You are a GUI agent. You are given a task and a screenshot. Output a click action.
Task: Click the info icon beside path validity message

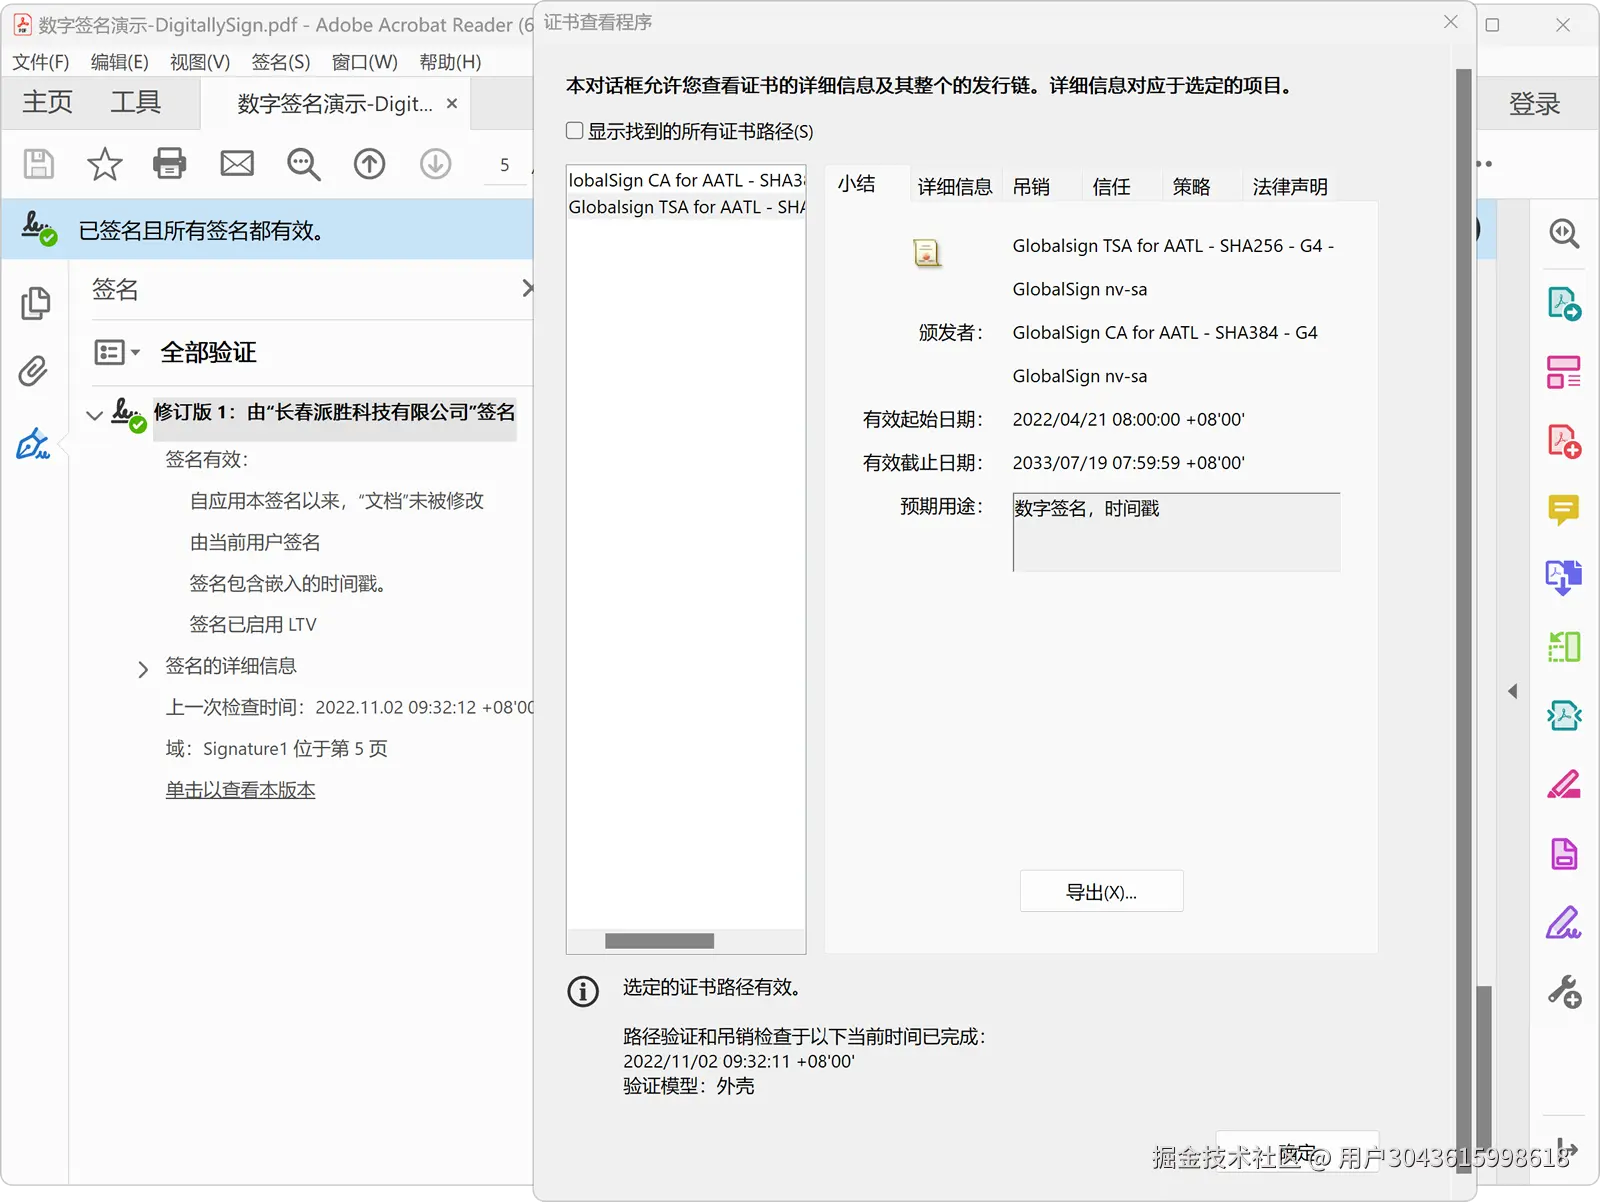(583, 991)
